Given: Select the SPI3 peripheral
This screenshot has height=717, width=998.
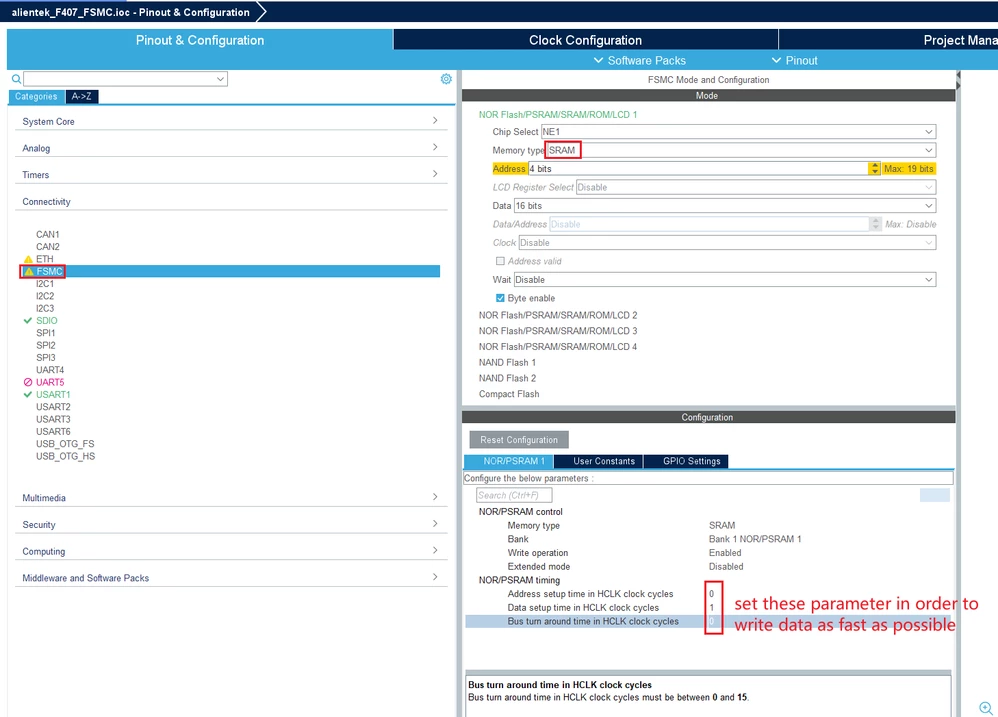Looking at the screenshot, I should tap(46, 358).
